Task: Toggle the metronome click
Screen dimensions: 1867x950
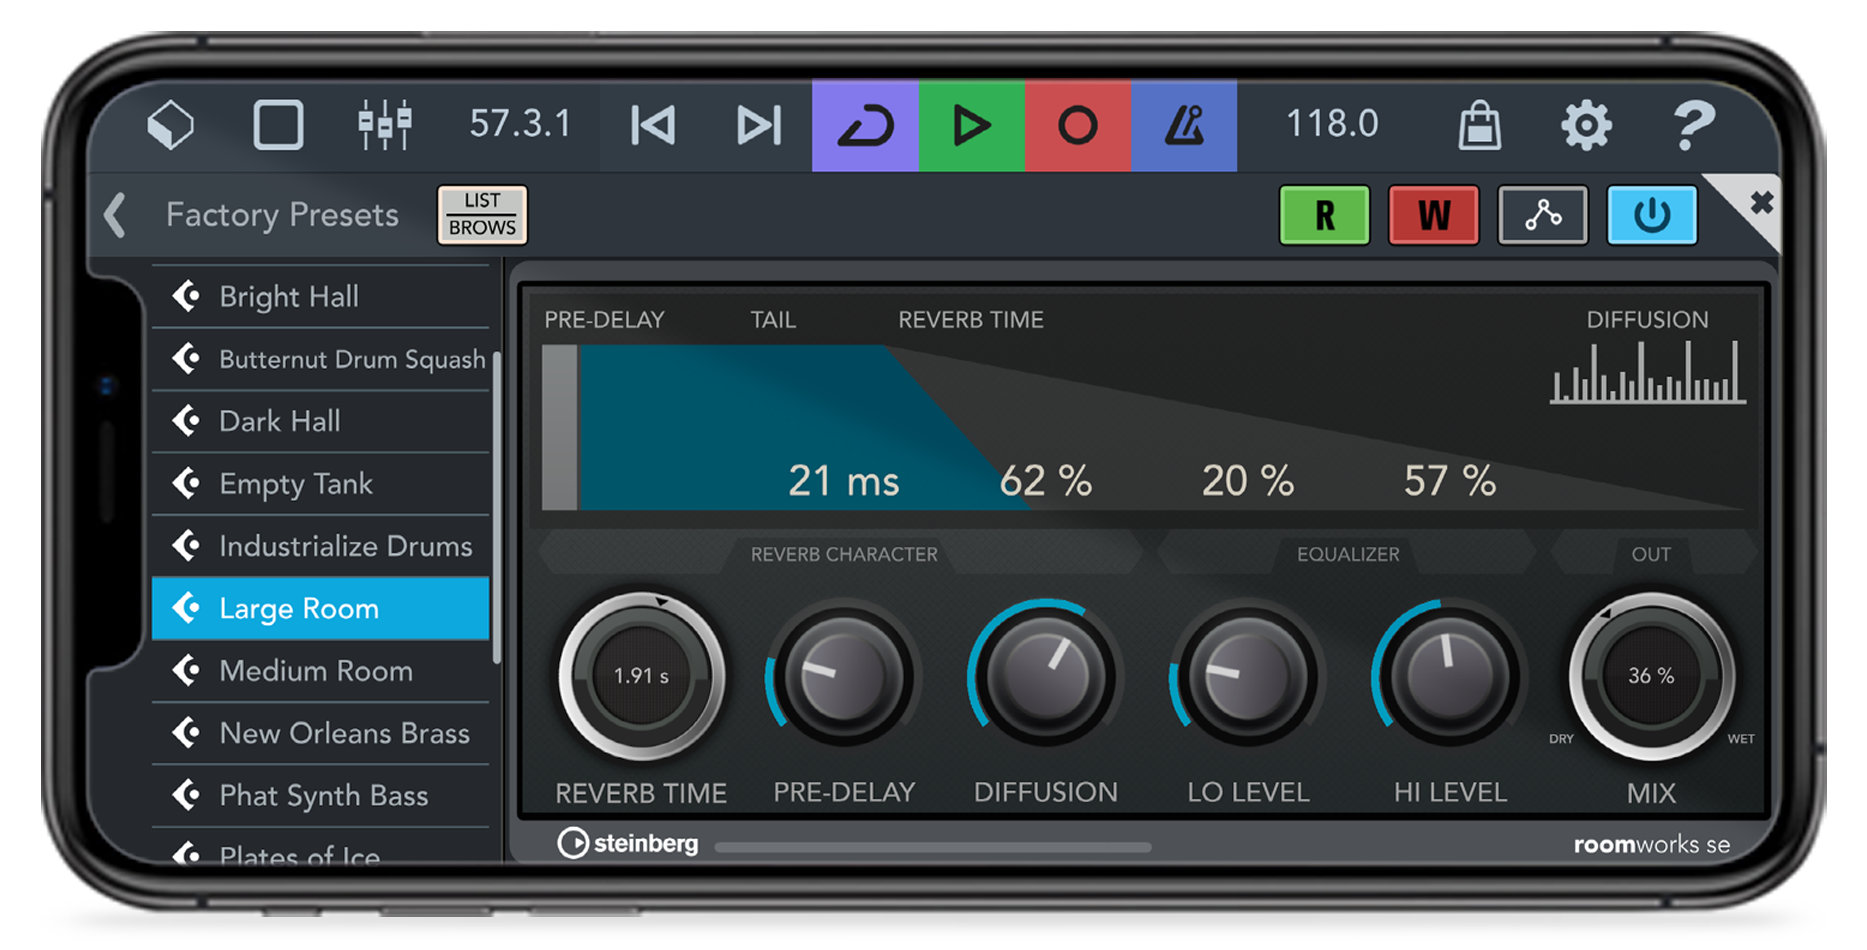Action: coord(1185,122)
